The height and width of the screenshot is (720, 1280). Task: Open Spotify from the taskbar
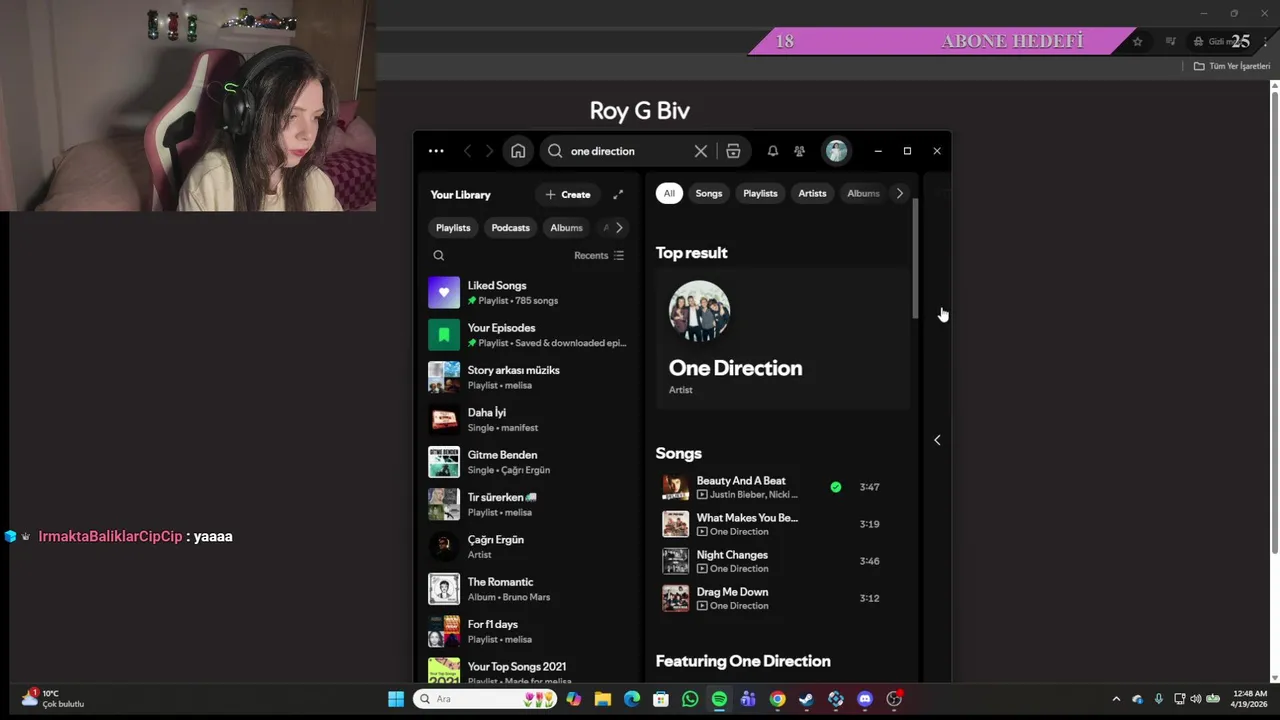(719, 699)
